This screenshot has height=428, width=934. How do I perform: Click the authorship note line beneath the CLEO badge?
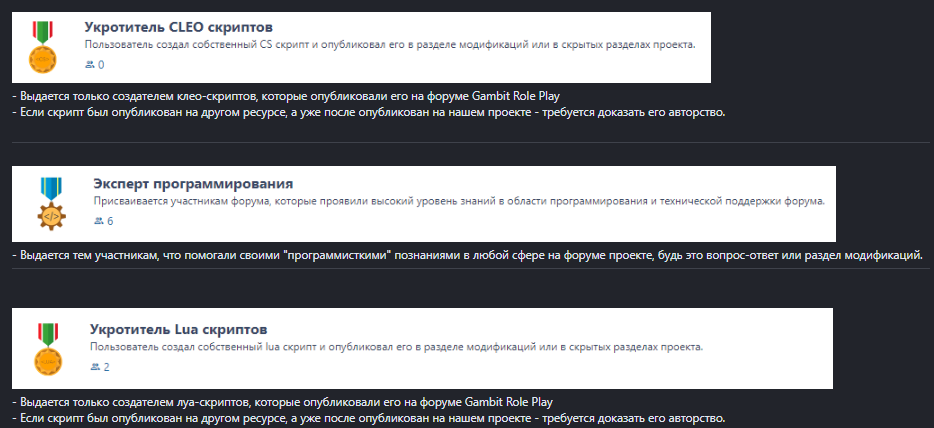tap(366, 112)
